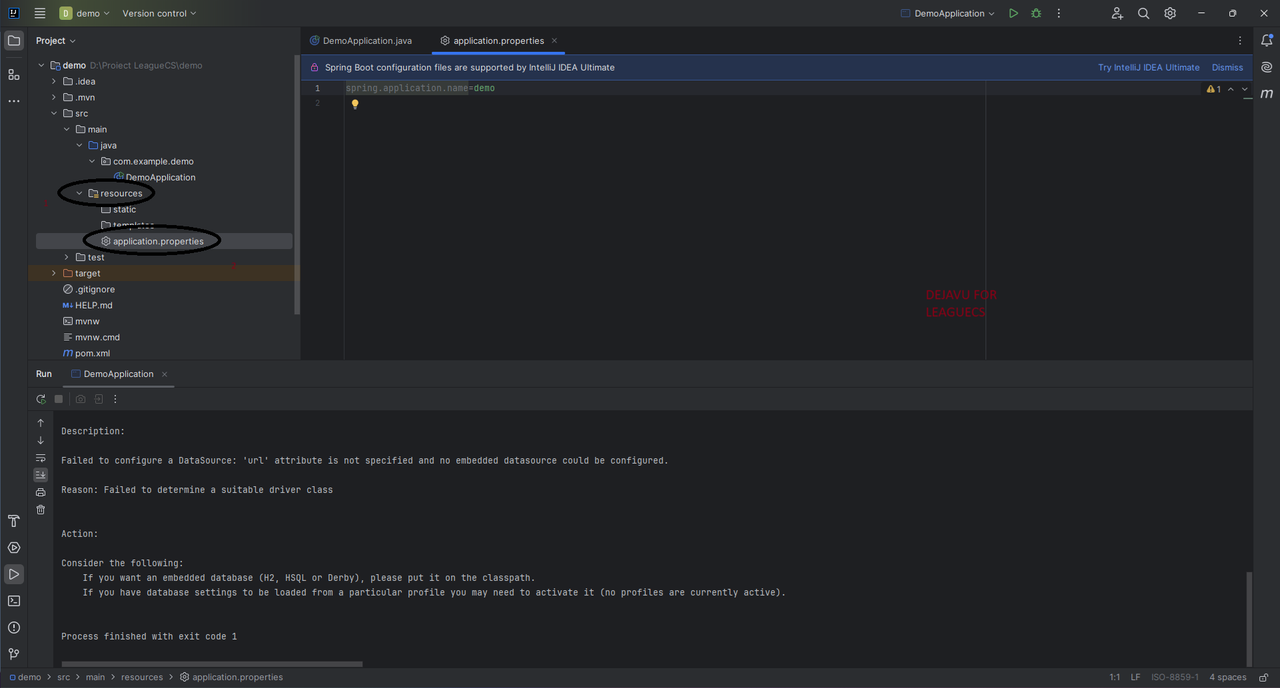Open the Structure tool window
The width and height of the screenshot is (1280, 688).
click(x=14, y=74)
